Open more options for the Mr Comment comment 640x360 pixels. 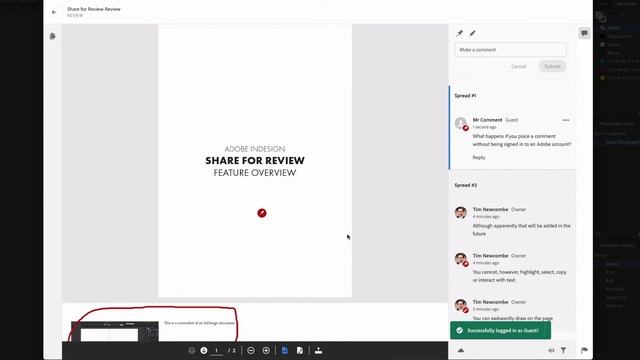(x=566, y=120)
